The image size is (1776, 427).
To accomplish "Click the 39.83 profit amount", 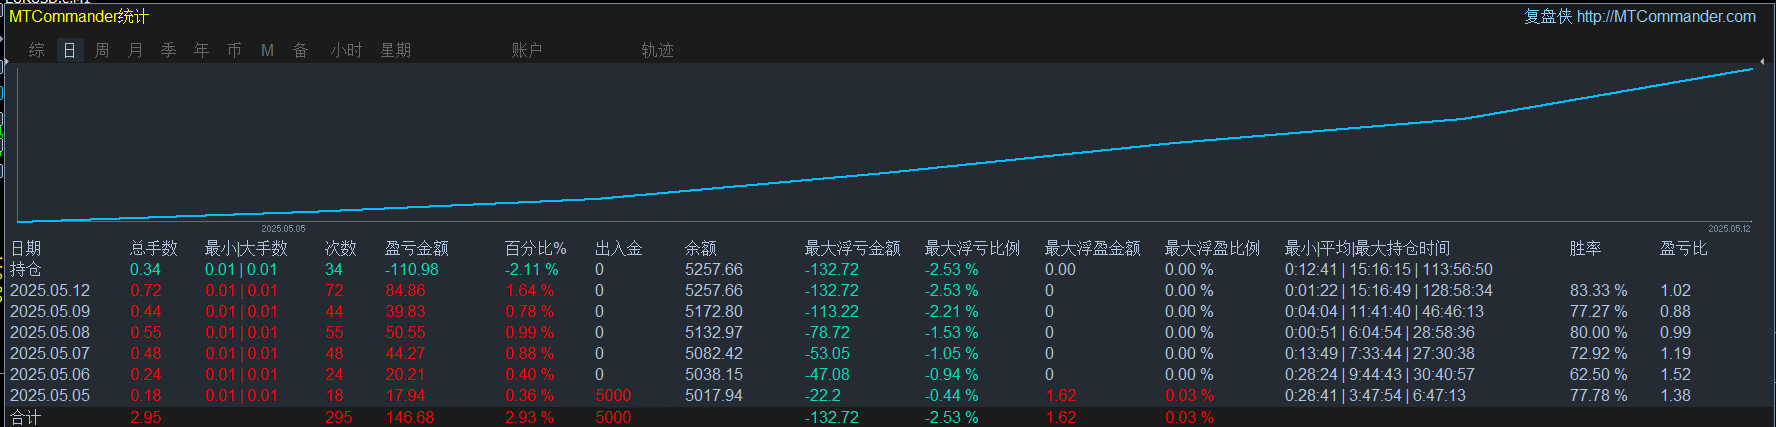I will 406,311.
